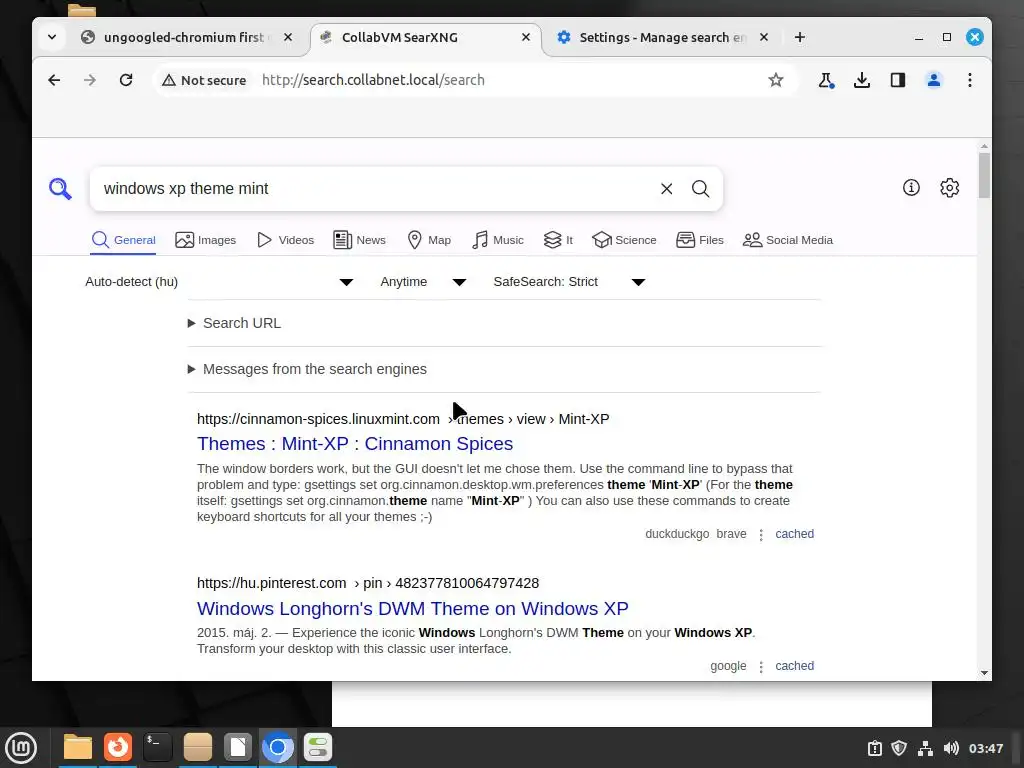Image resolution: width=1024 pixels, height=768 pixels.
Task: Go back with the browser back arrow
Action: (x=54, y=80)
